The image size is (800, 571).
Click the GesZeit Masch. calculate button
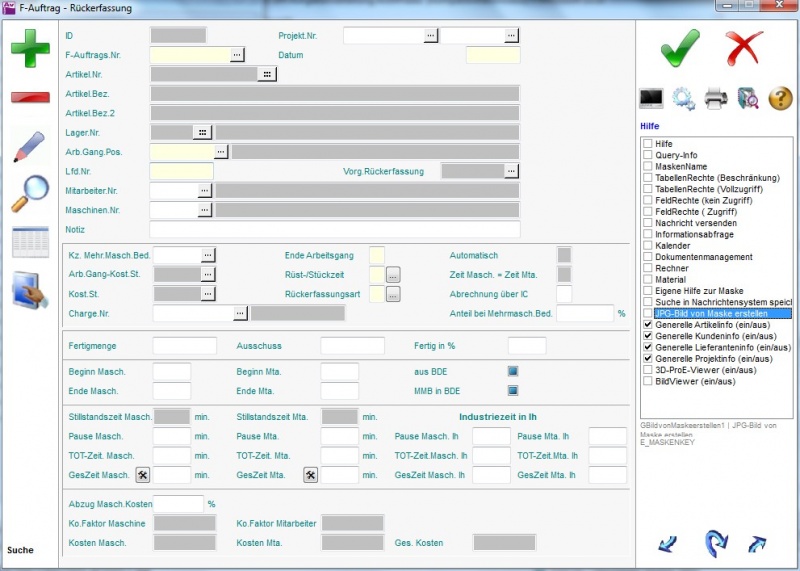click(x=143, y=475)
